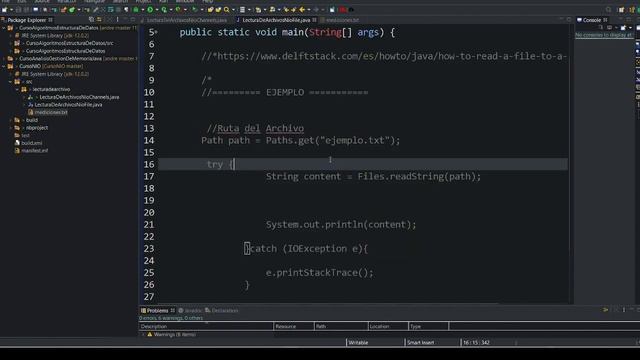Image resolution: width=640 pixels, height=360 pixels.
Task: Click the delftstack URL comment on line 7
Action: coord(384,56)
